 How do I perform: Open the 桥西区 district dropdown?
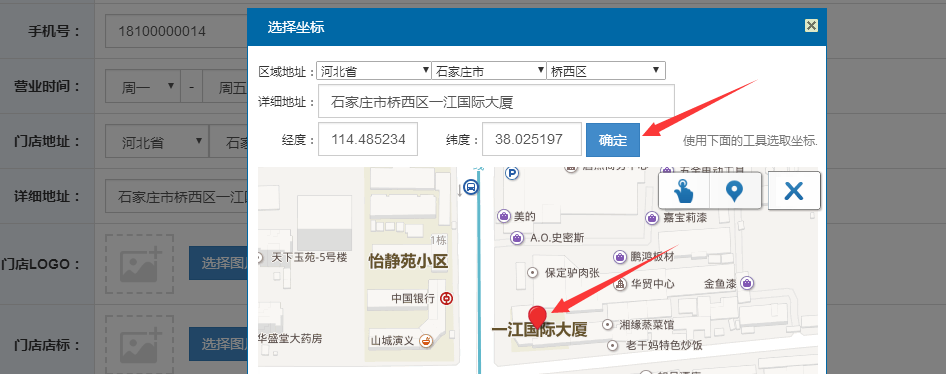pyautogui.click(x=606, y=71)
